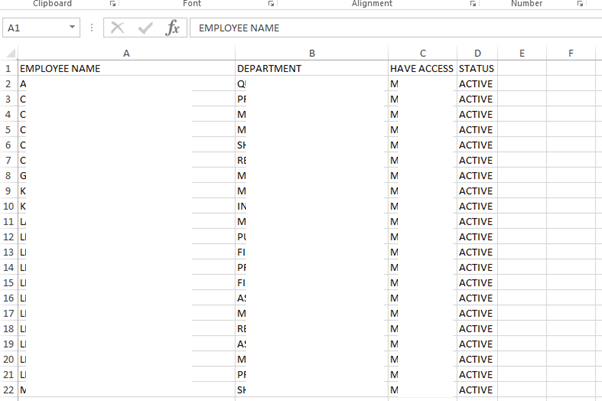The width and height of the screenshot is (602, 401).
Task: Select column A header
Action: tap(125, 52)
